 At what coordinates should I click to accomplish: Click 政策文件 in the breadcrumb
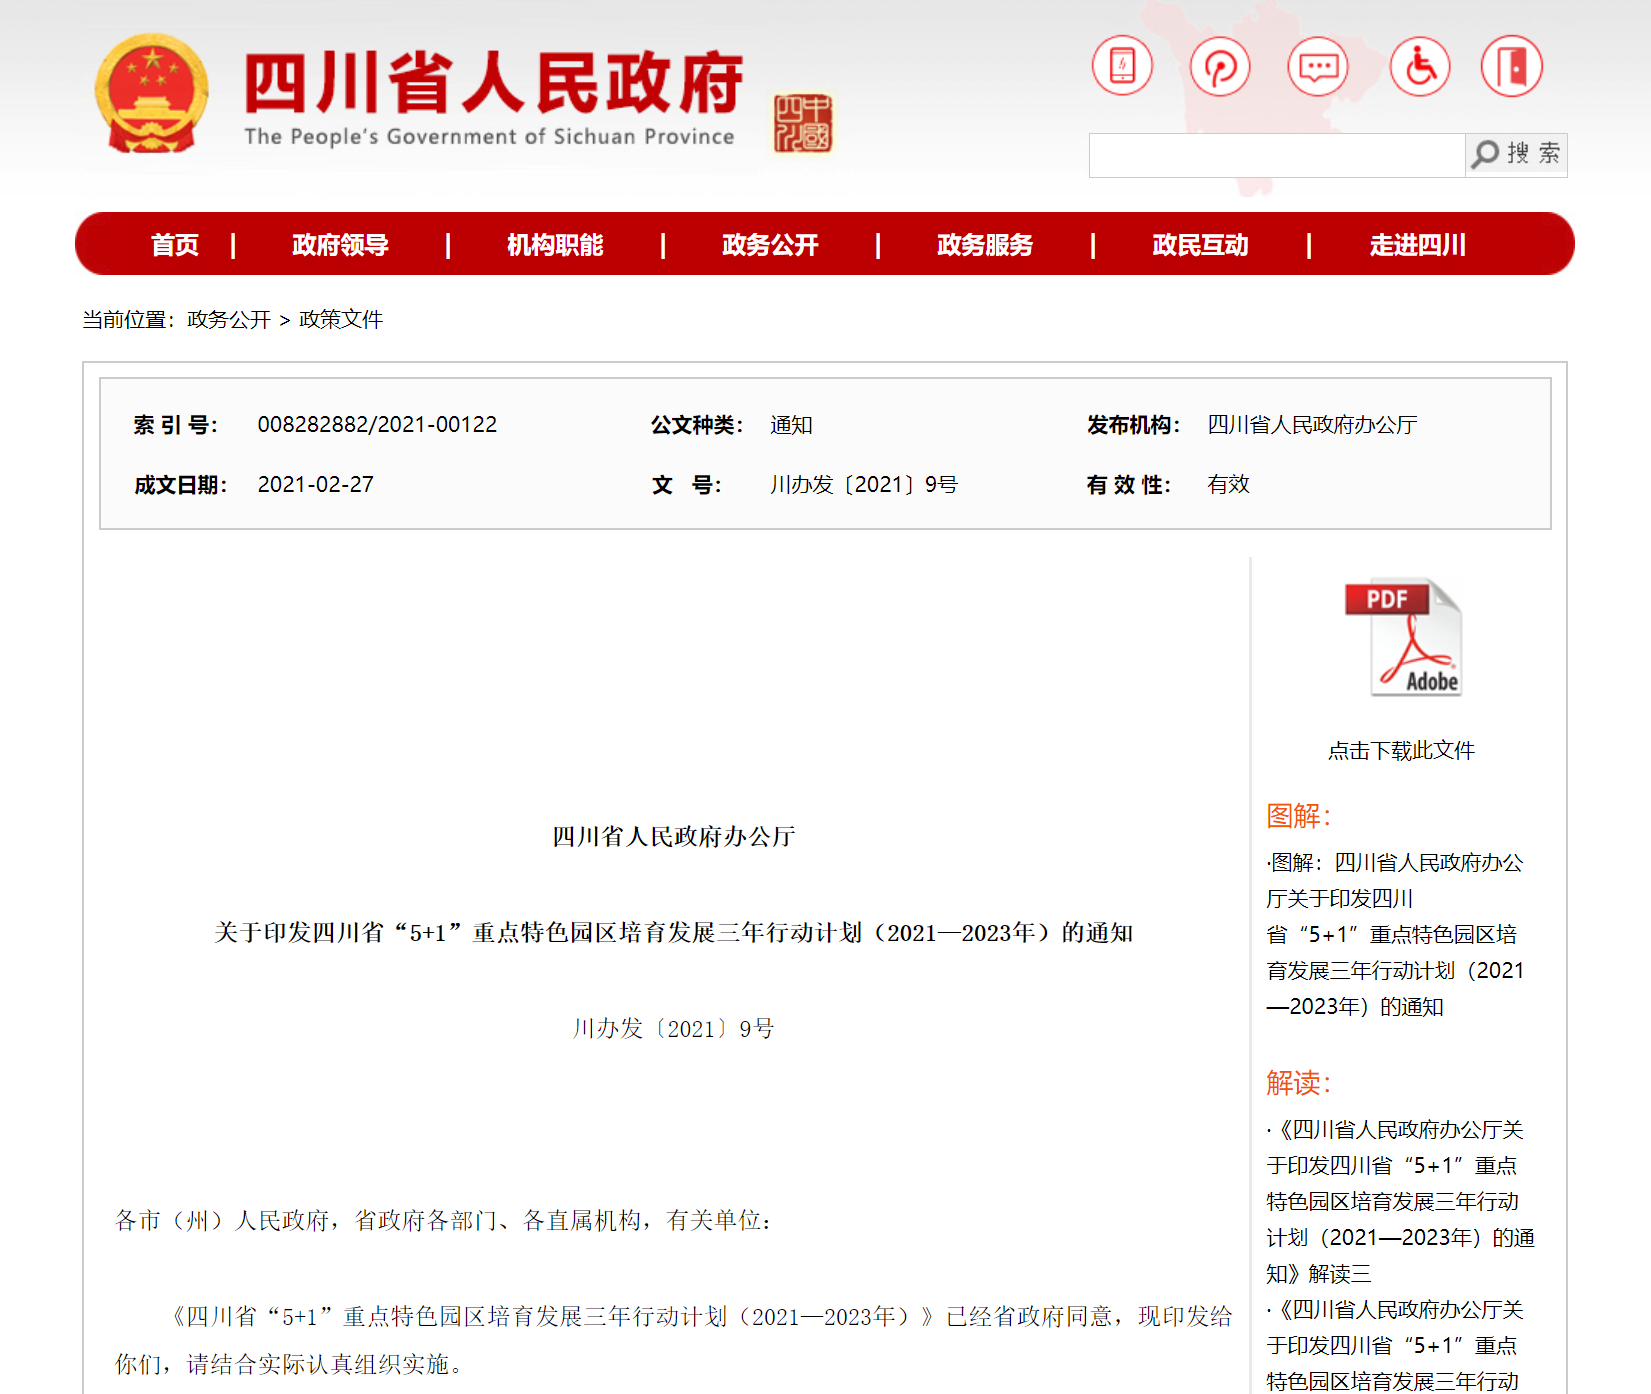click(x=341, y=319)
